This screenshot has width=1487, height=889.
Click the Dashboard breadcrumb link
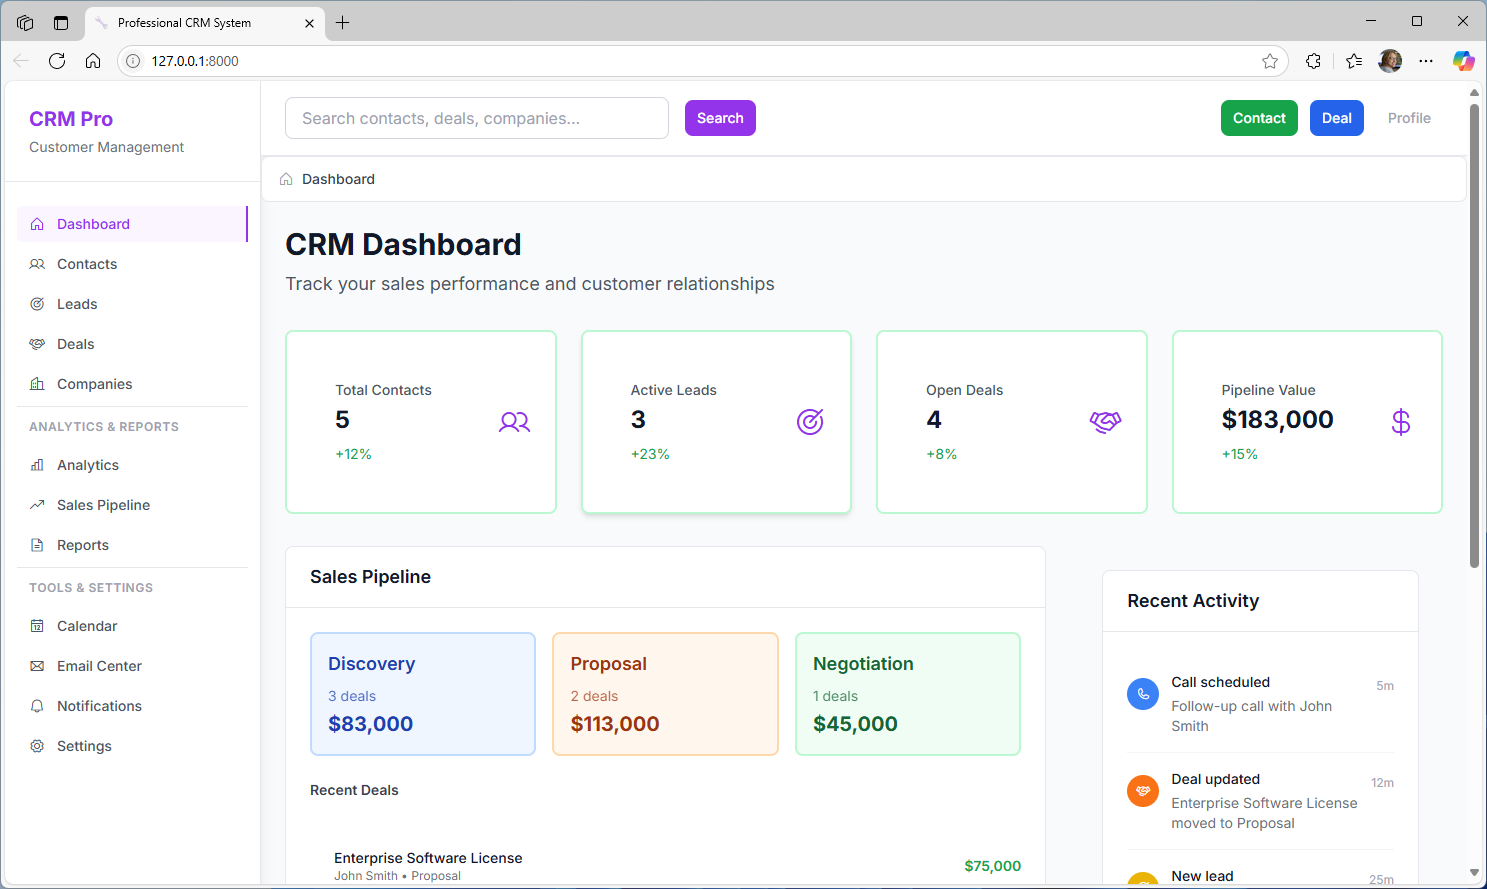338,179
